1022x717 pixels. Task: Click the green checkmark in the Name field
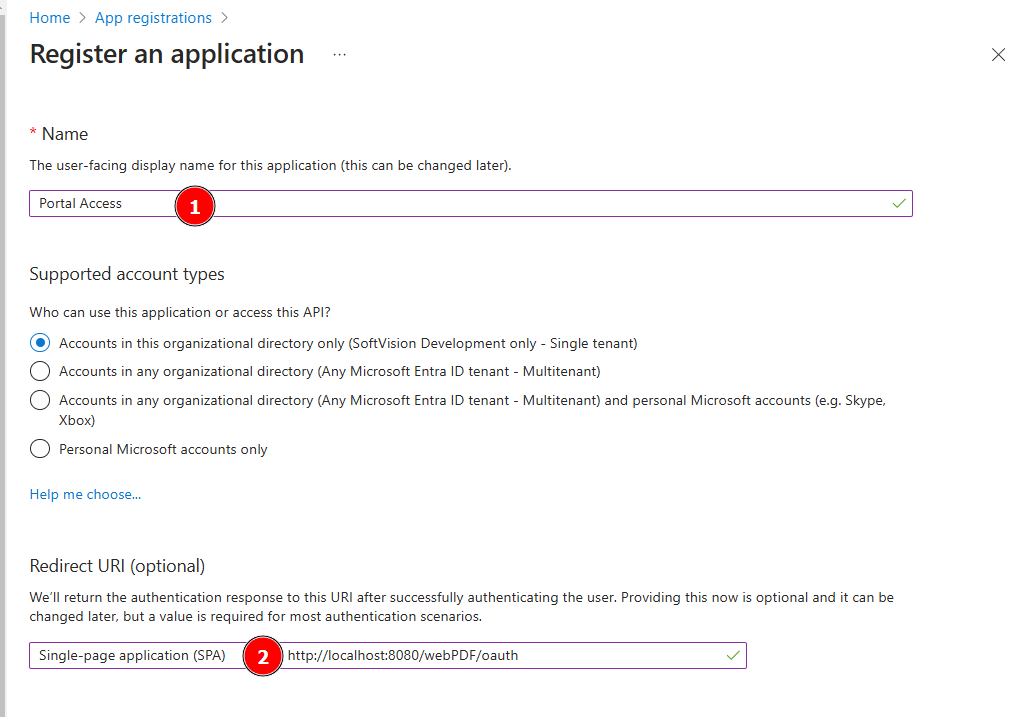(x=898, y=203)
